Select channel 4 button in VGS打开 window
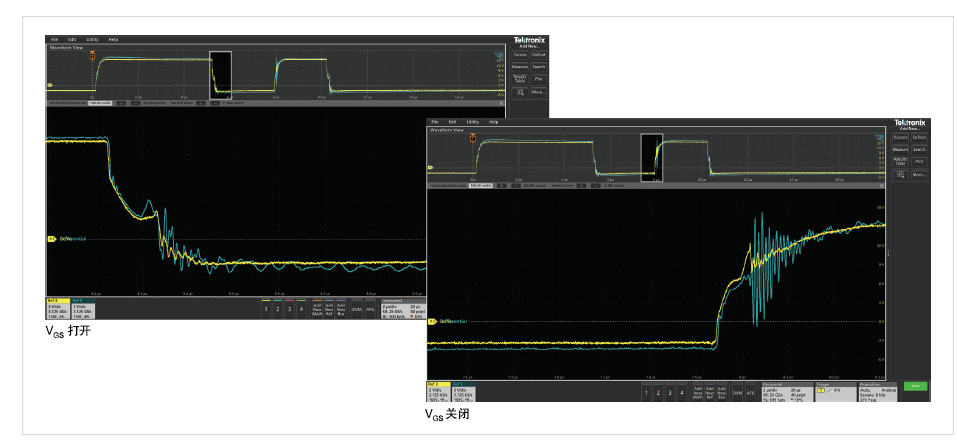The width and height of the screenshot is (957, 440). tap(301, 309)
